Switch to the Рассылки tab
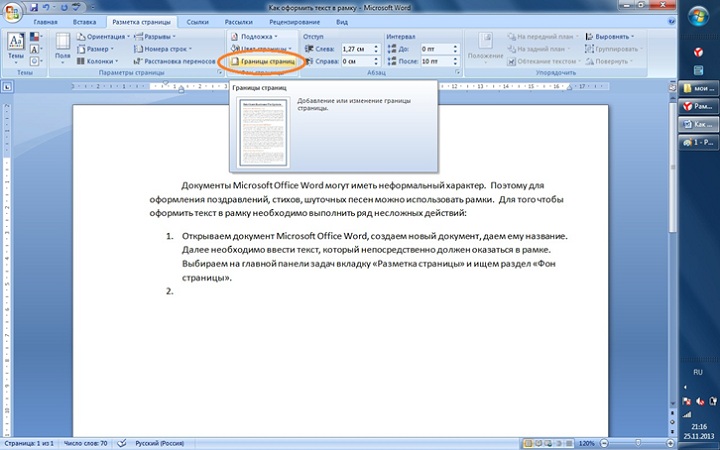The height and width of the screenshot is (450, 720). pos(239,22)
